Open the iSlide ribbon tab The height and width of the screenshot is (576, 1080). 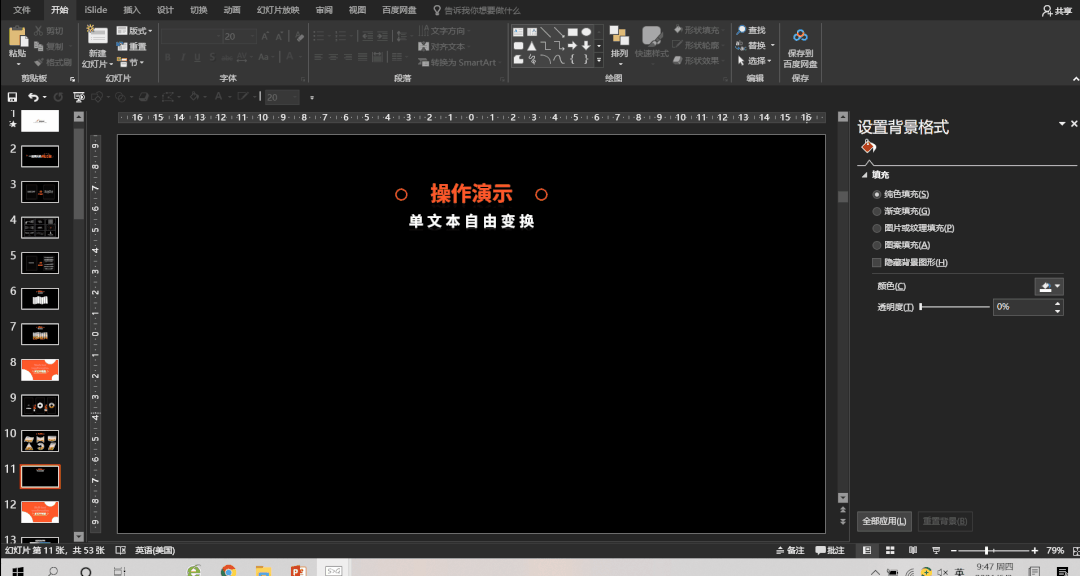pos(95,10)
